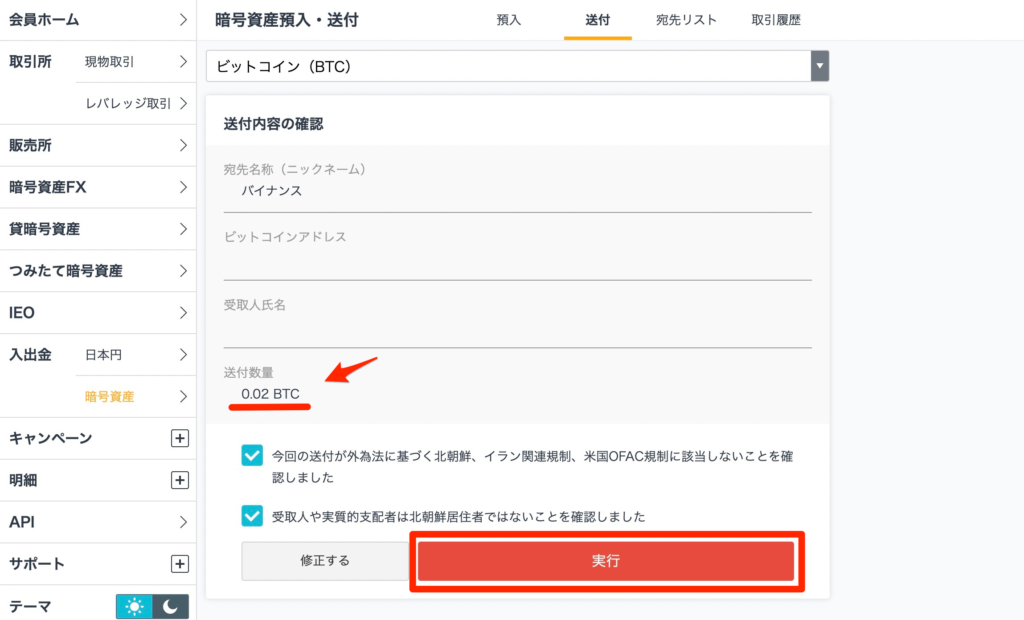The image size is (1024, 620).
Task: Click the arrow beside 販売所
Action: click(x=183, y=145)
